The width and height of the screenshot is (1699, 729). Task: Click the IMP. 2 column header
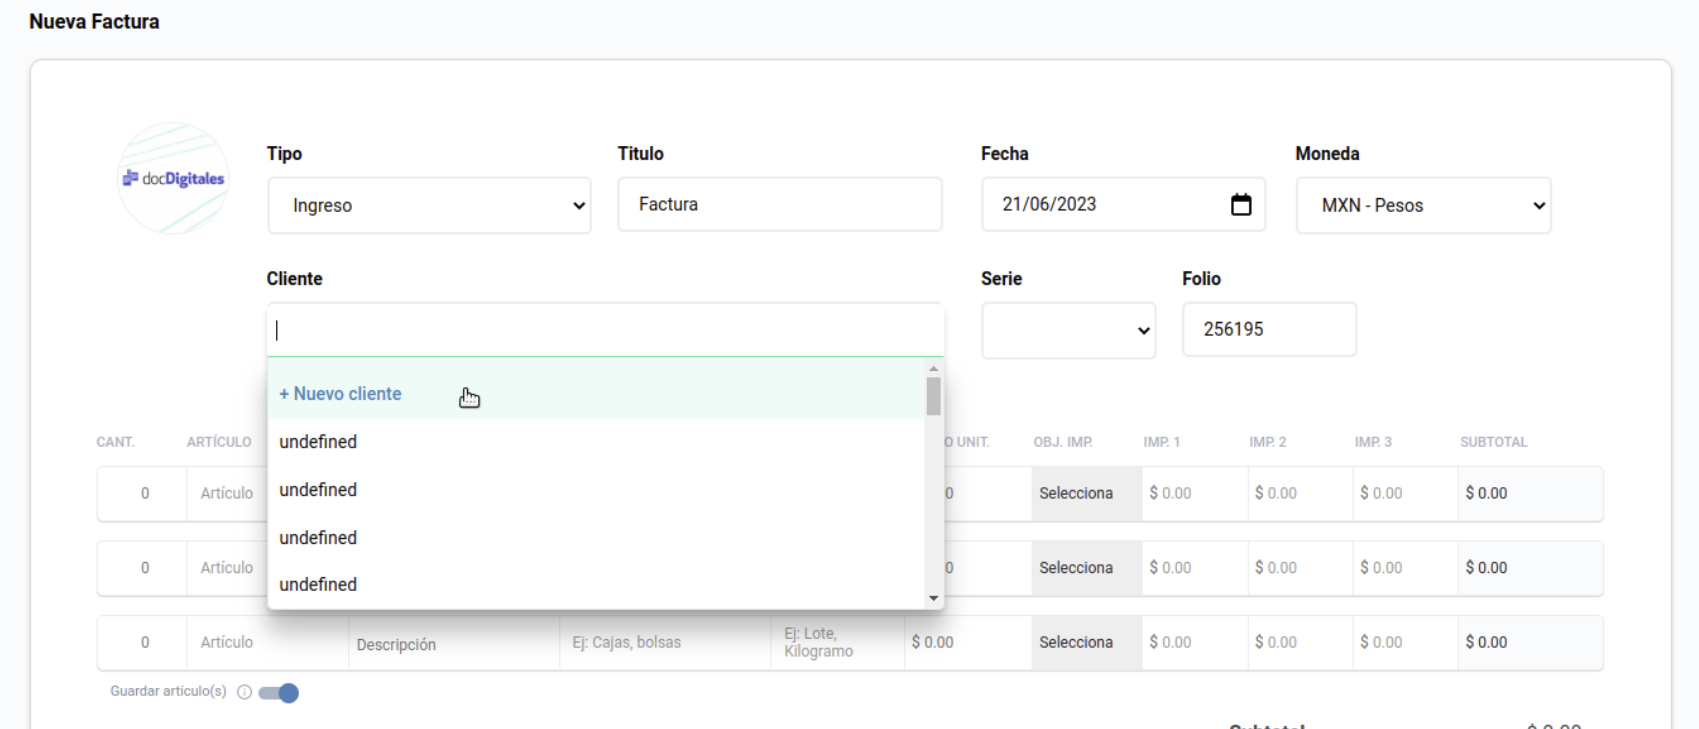point(1267,442)
